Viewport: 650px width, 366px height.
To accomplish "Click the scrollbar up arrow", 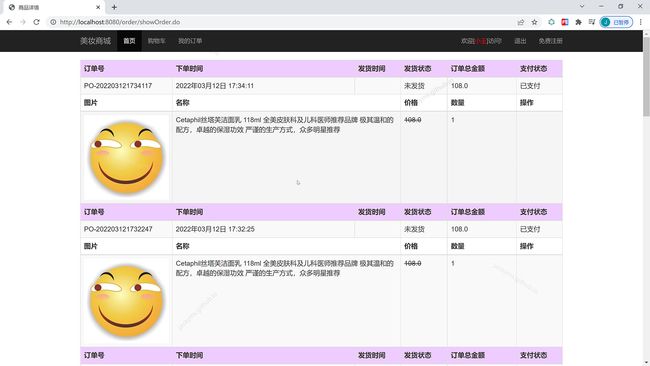I will (x=646, y=34).
